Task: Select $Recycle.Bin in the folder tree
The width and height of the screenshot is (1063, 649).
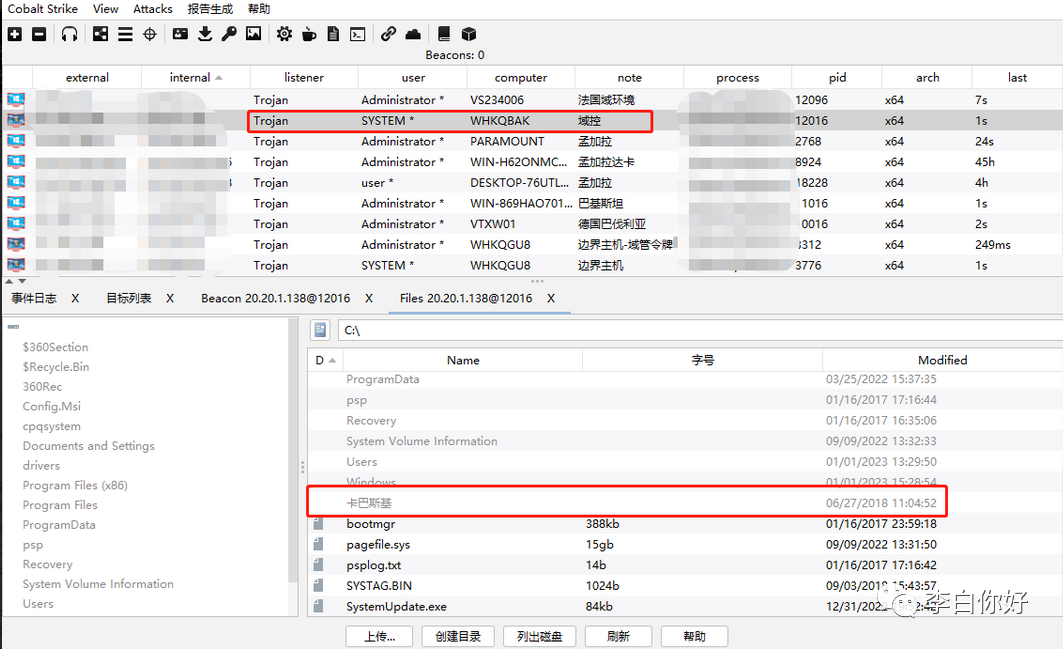Action: [x=56, y=366]
